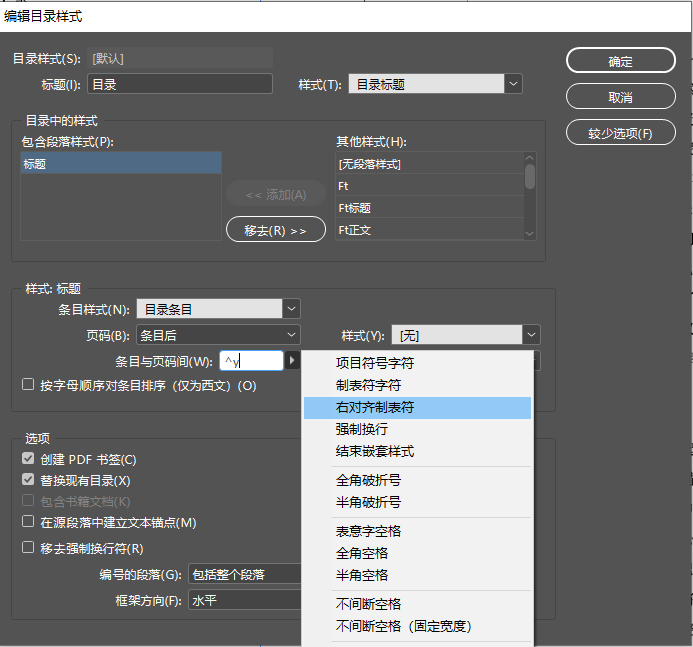Choose 全角空格 from the menu
The height and width of the screenshot is (647, 693).
(418, 553)
